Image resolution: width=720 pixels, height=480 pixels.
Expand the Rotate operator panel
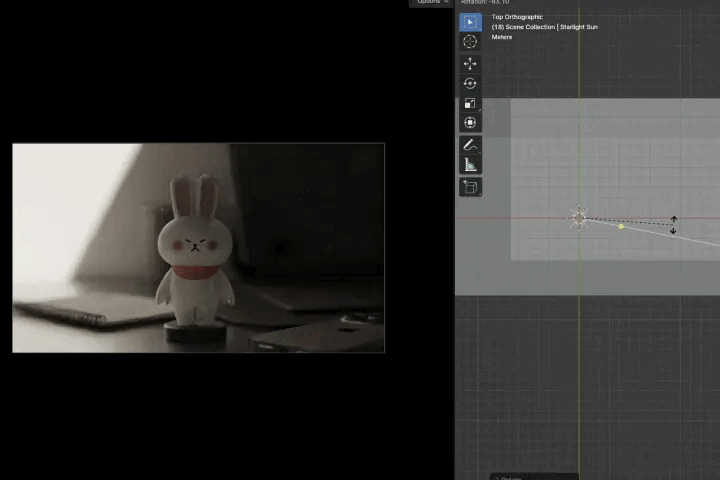[534, 477]
